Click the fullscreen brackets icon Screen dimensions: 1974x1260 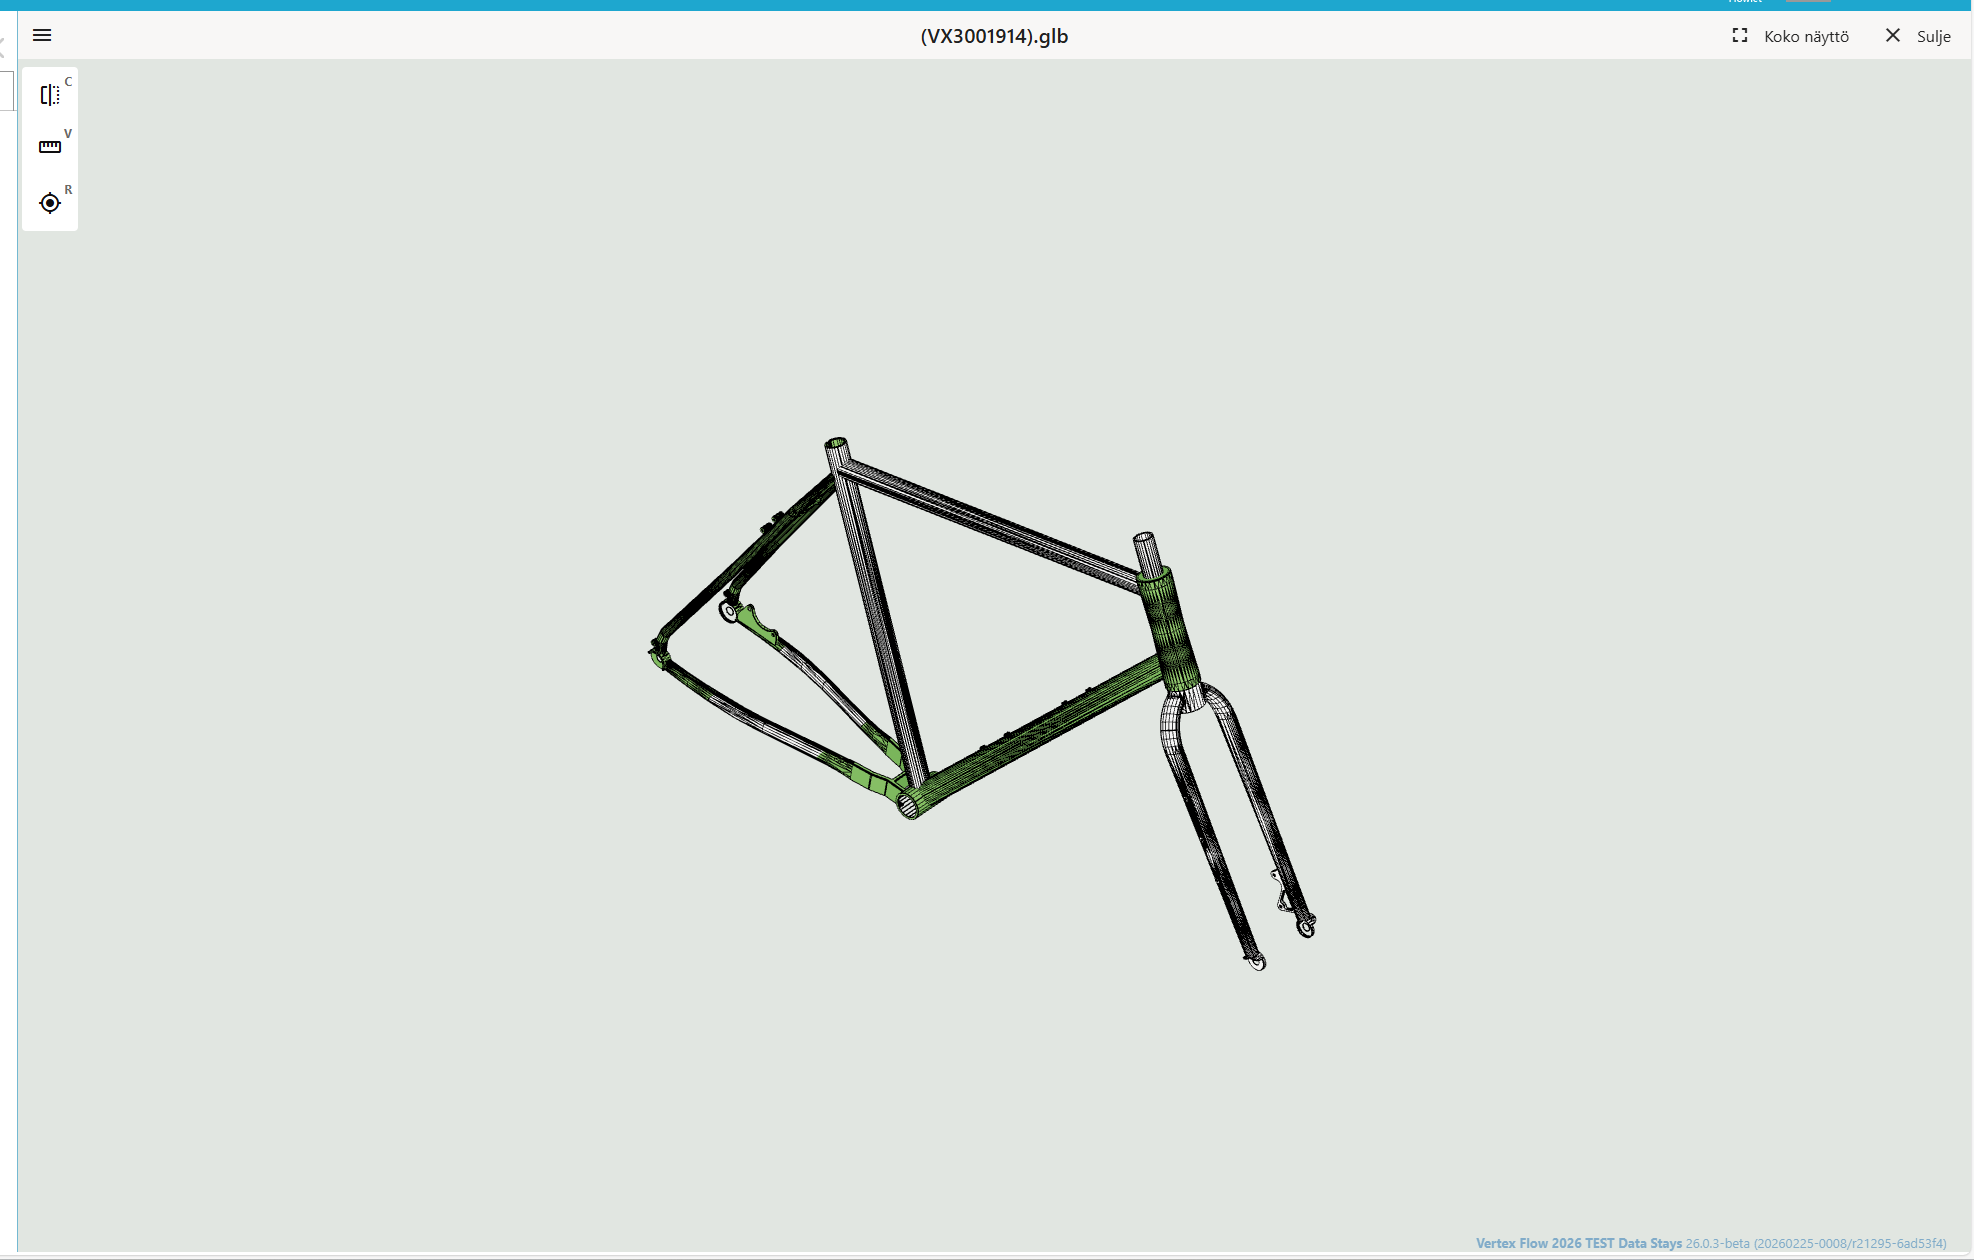click(x=1740, y=36)
